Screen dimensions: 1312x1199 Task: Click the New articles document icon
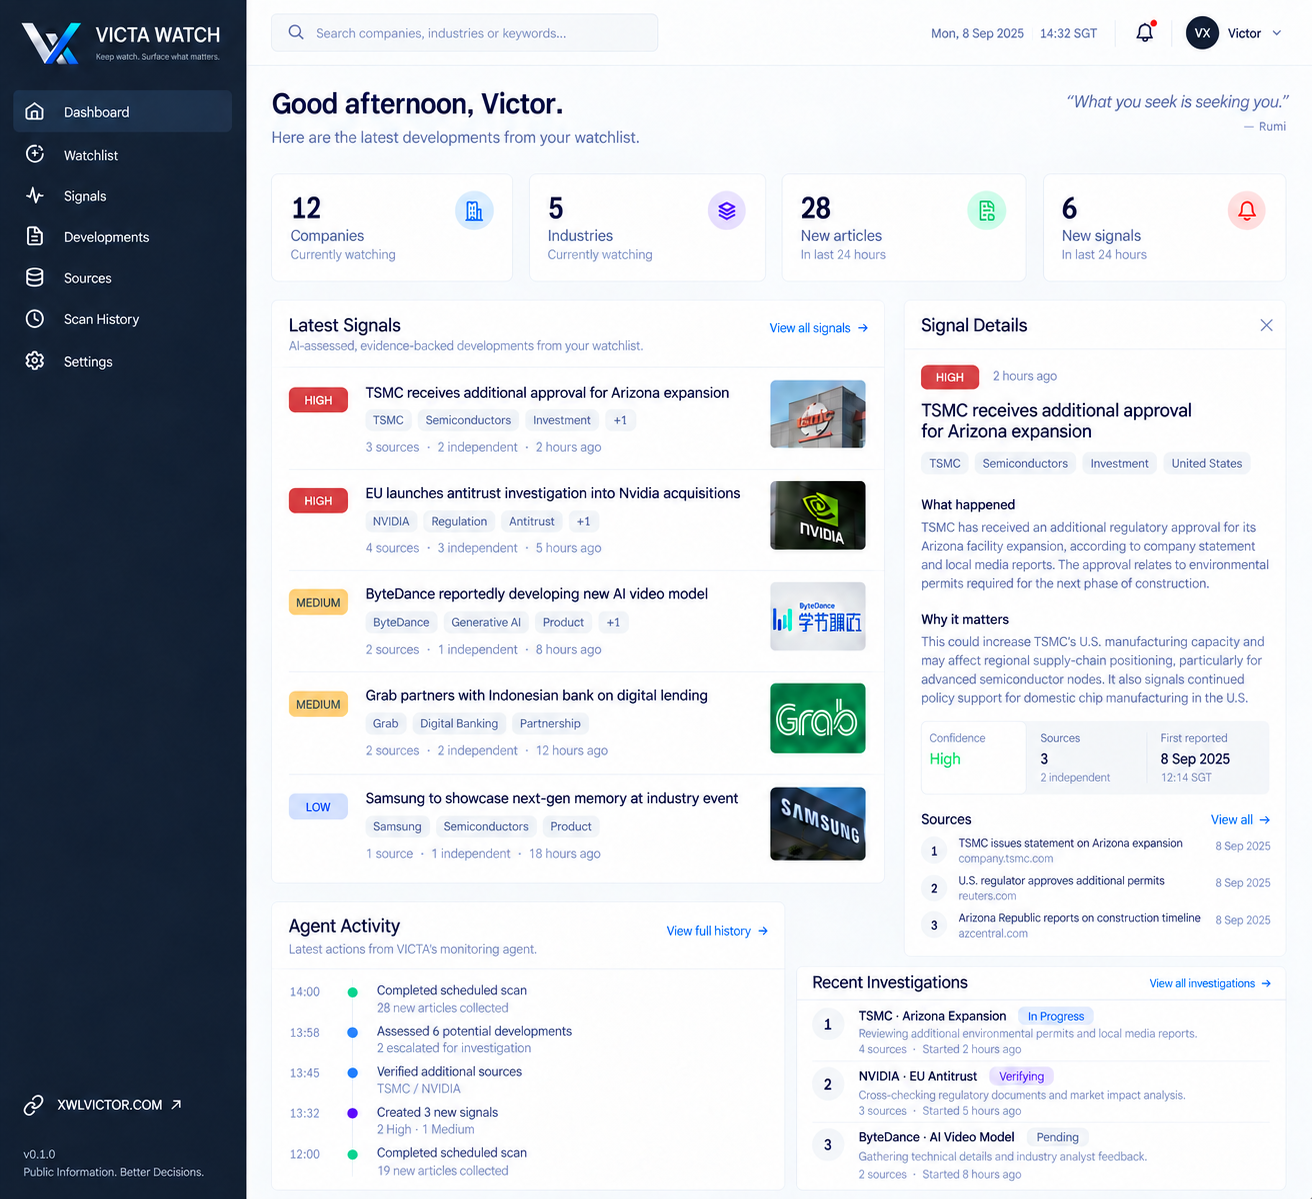pos(987,211)
